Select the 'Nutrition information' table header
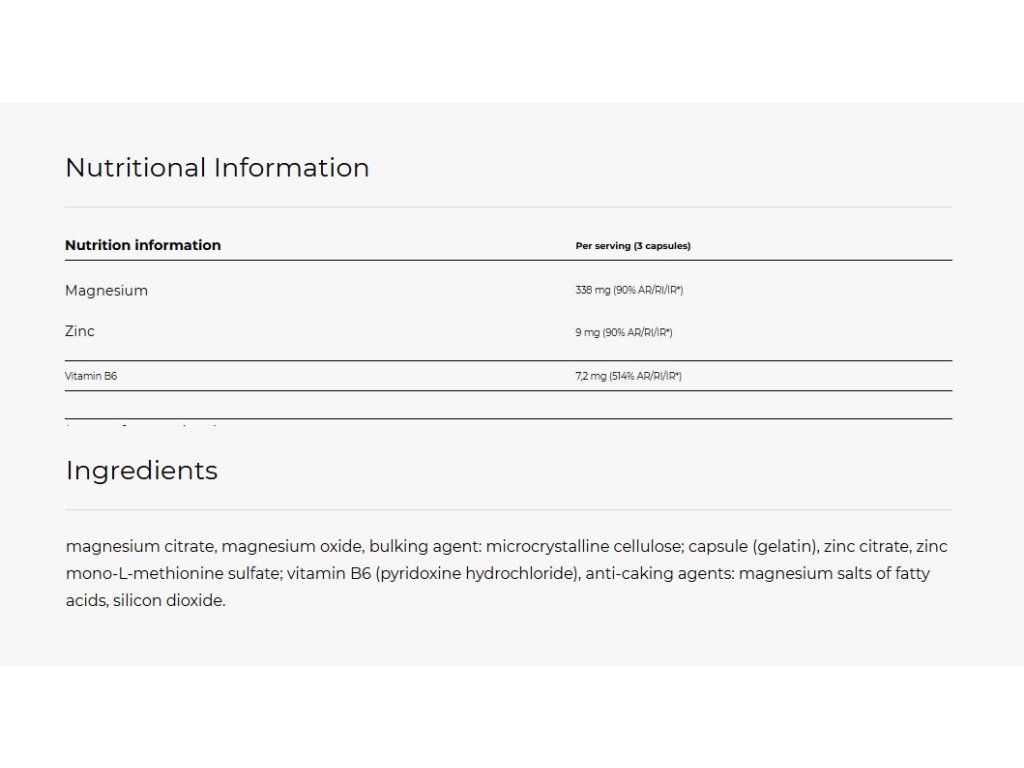Screen dimensions: 1024x768 (x=143, y=245)
